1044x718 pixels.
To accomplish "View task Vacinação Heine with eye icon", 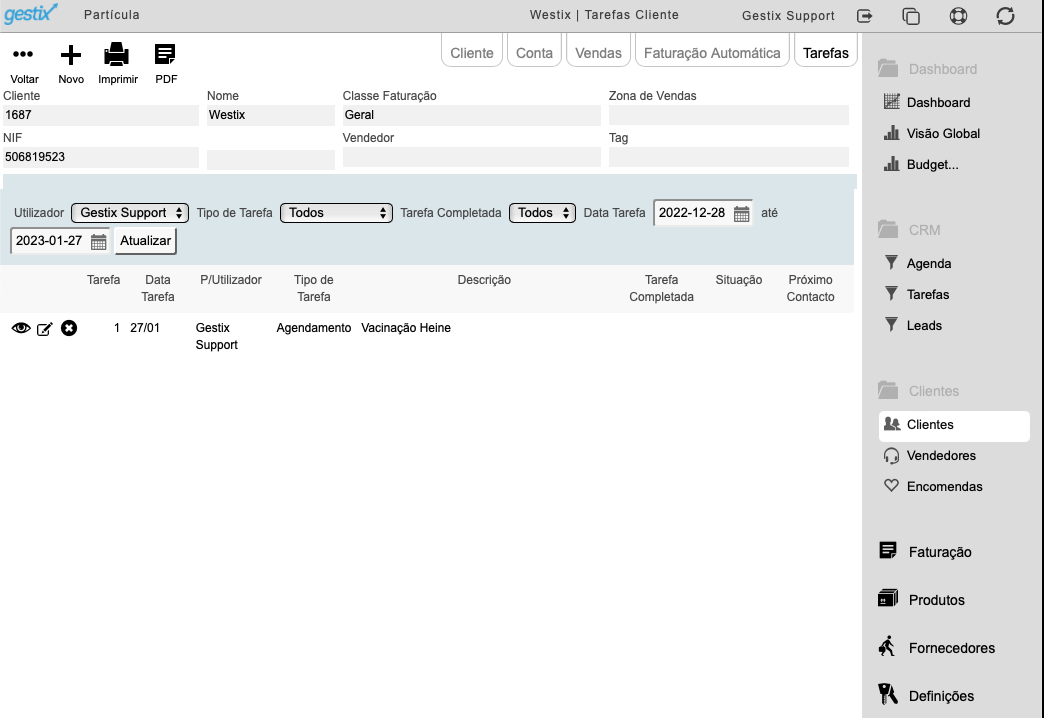I will point(21,328).
